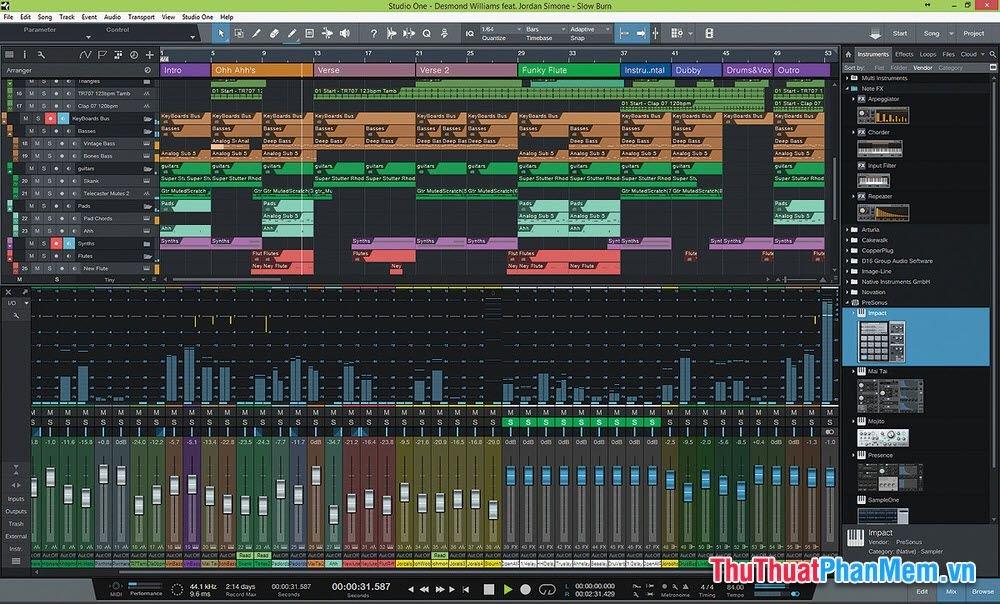The height and width of the screenshot is (604, 1000).
Task: Expand the Arturia vendor folder
Action: tap(847, 230)
